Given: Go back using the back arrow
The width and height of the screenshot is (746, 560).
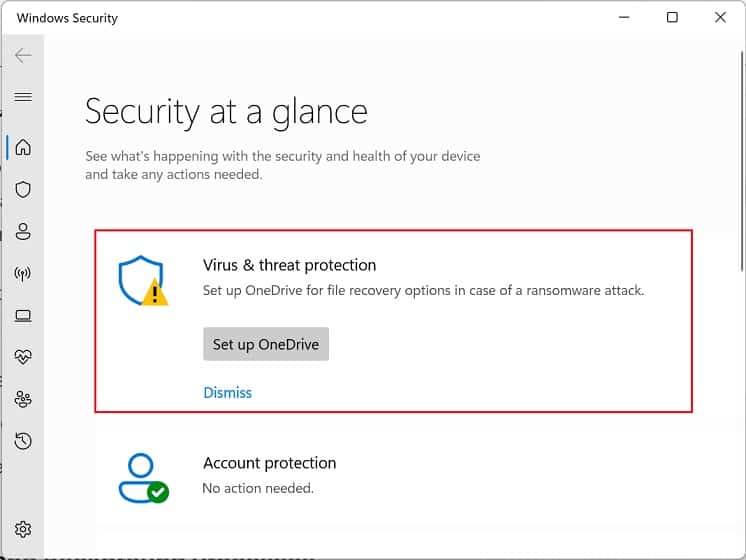Looking at the screenshot, I should point(23,56).
